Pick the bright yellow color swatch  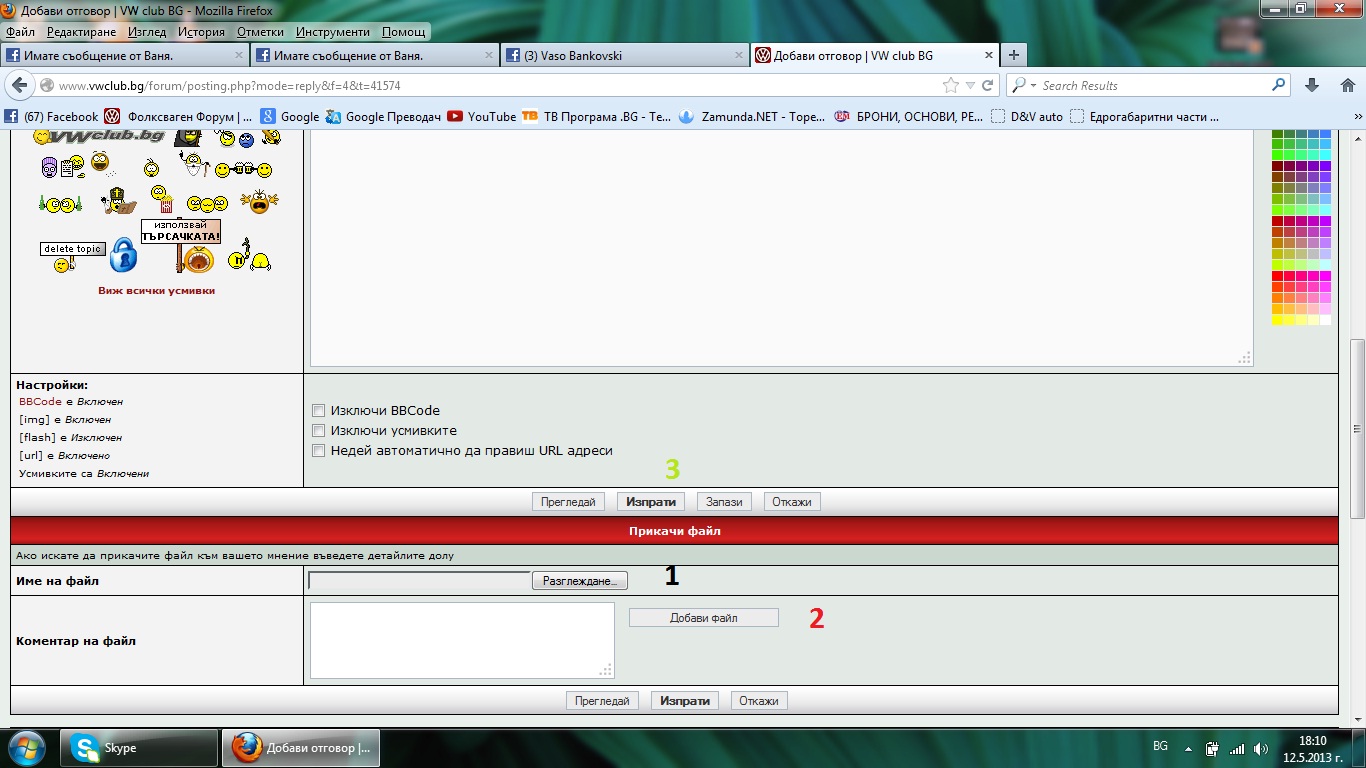click(1278, 320)
